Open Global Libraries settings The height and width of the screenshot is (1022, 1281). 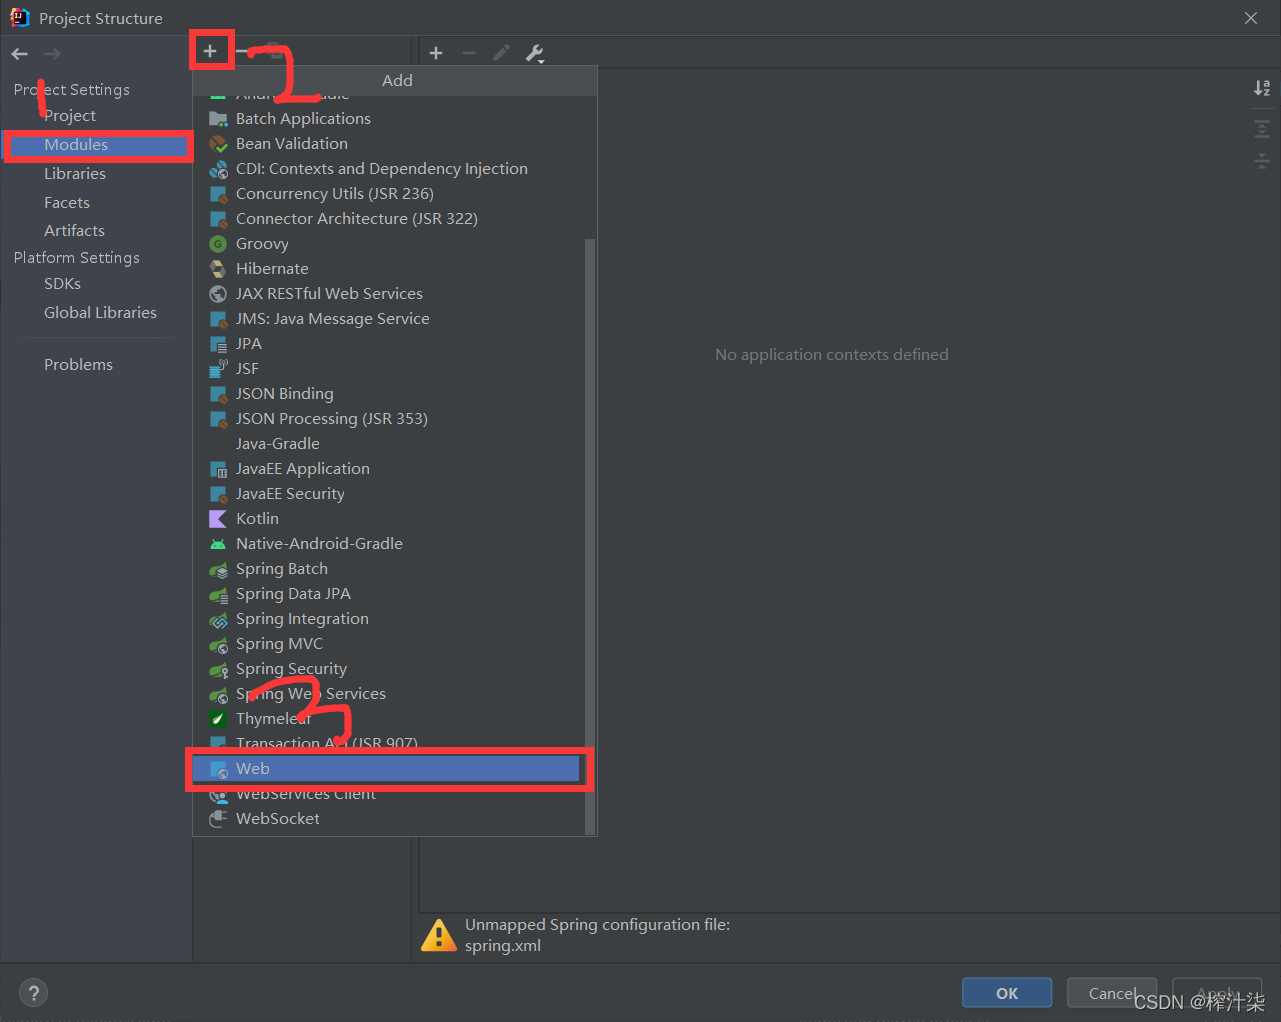pyautogui.click(x=100, y=313)
